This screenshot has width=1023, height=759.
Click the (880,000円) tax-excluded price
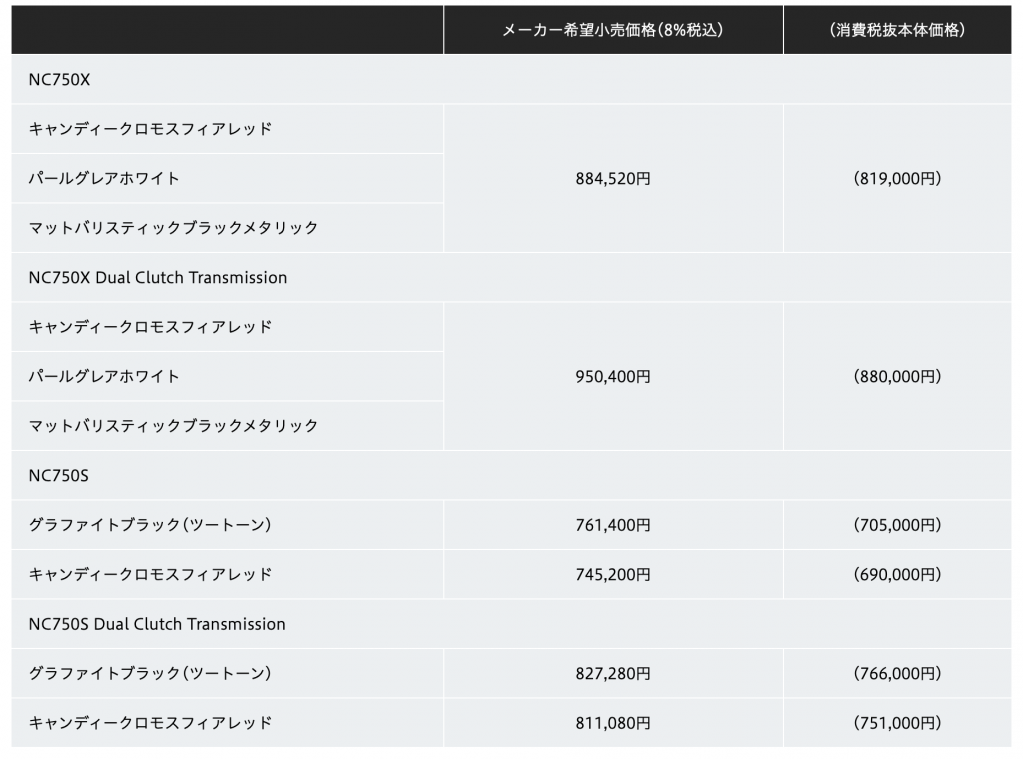897,377
